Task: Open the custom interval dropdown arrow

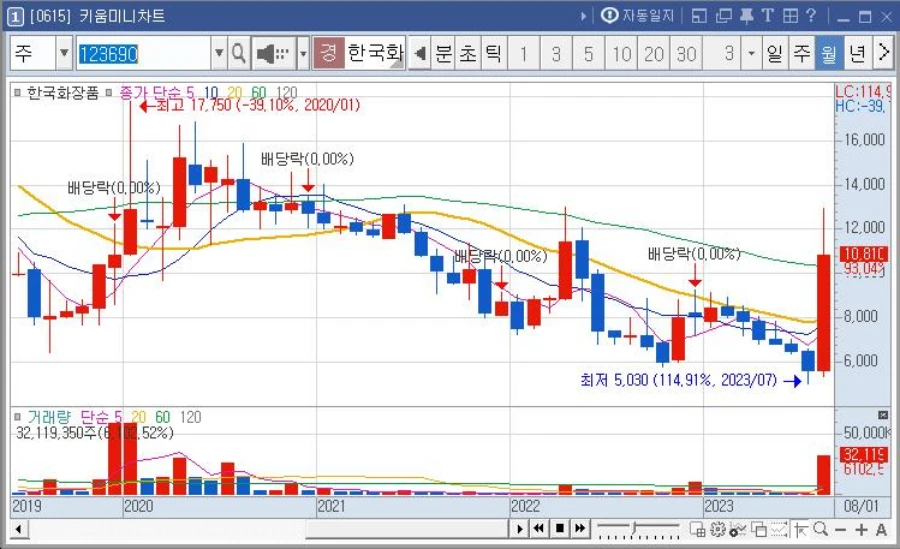Action: point(751,54)
